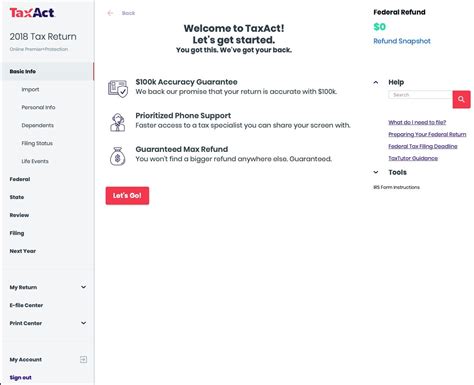Screen dimensions: 474x385
Task: Collapse the Help section chevron
Action: click(376, 82)
